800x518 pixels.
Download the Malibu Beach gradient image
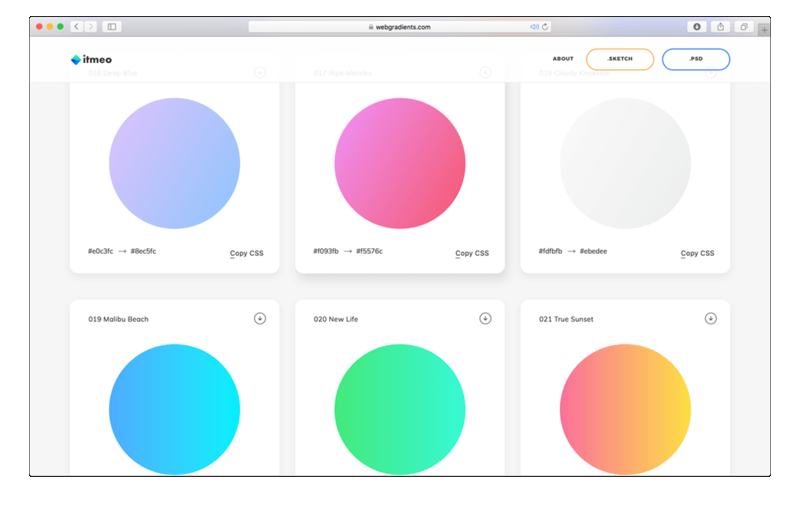click(x=260, y=319)
